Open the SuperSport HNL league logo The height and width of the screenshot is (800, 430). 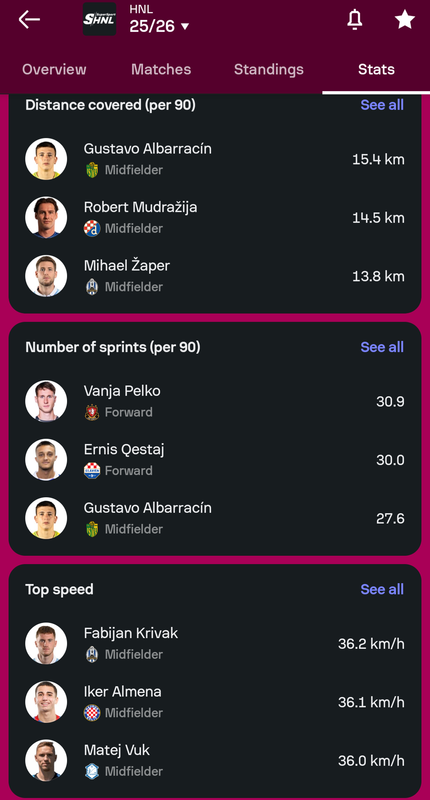(x=99, y=19)
